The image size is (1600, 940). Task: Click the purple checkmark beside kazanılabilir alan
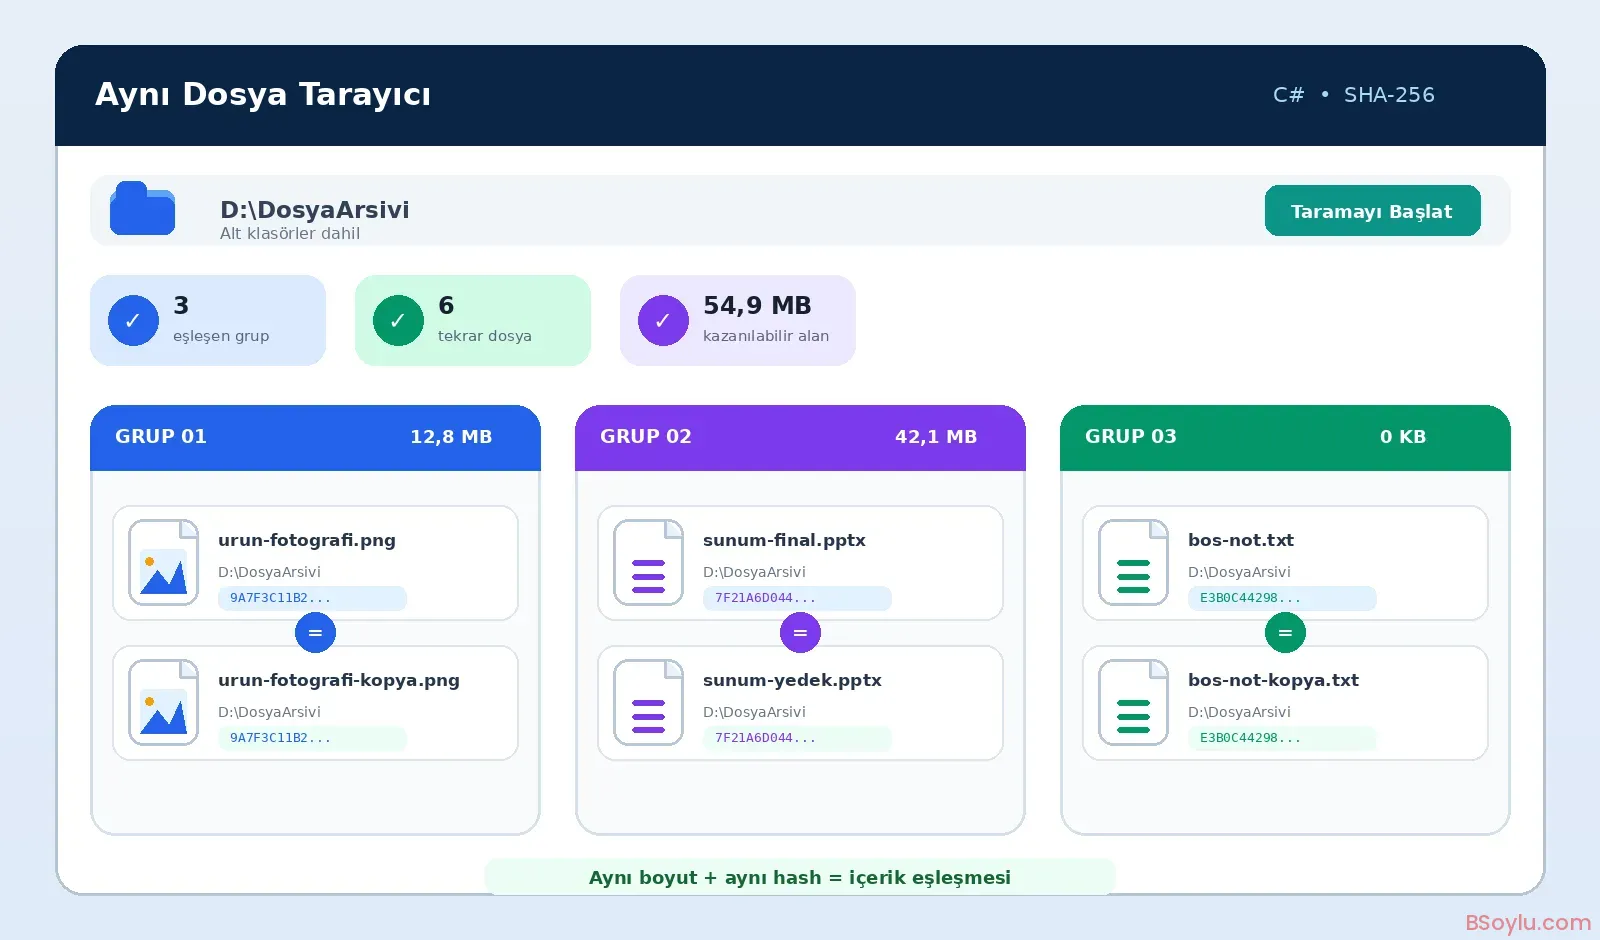(663, 320)
